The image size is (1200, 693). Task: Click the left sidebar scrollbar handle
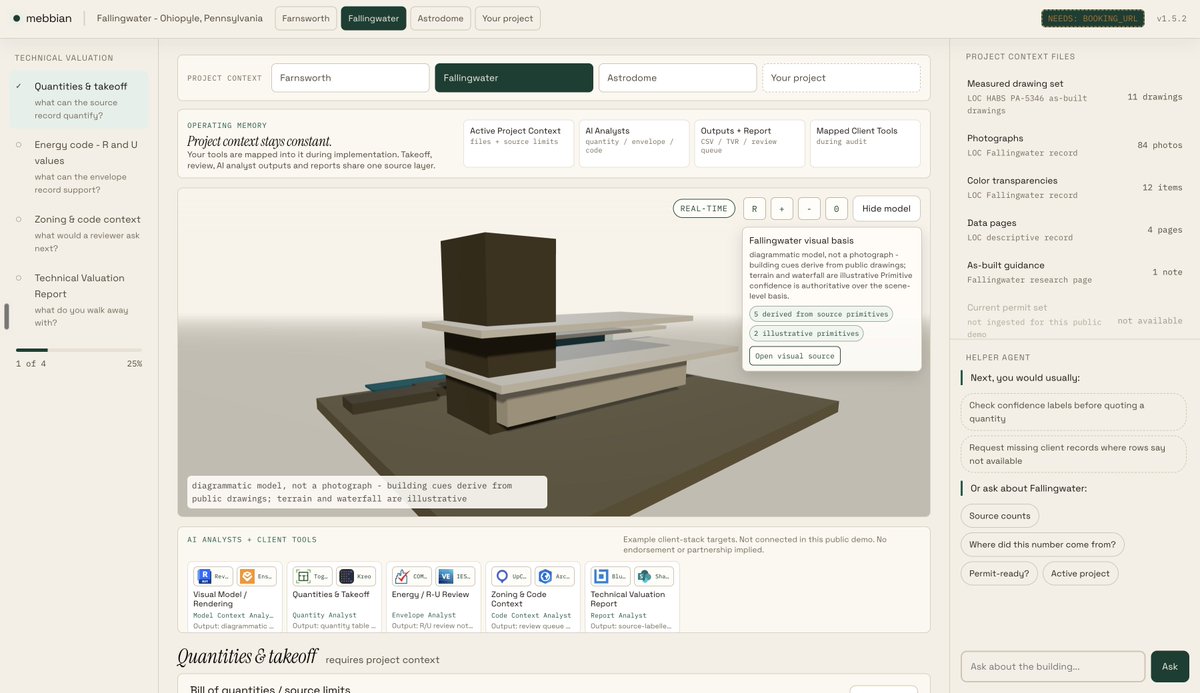(x=7, y=317)
